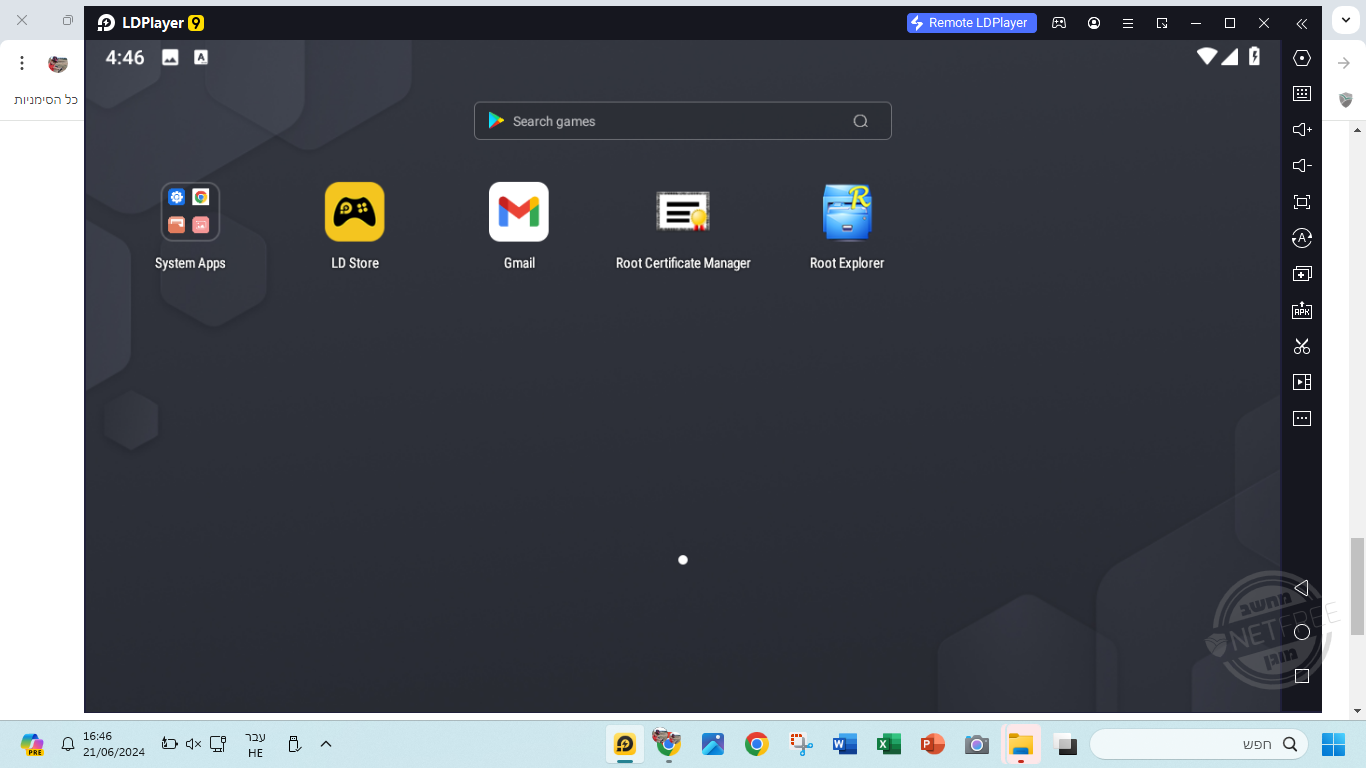
Task: Expand the system tray hidden icons chevron
Action: click(x=325, y=744)
